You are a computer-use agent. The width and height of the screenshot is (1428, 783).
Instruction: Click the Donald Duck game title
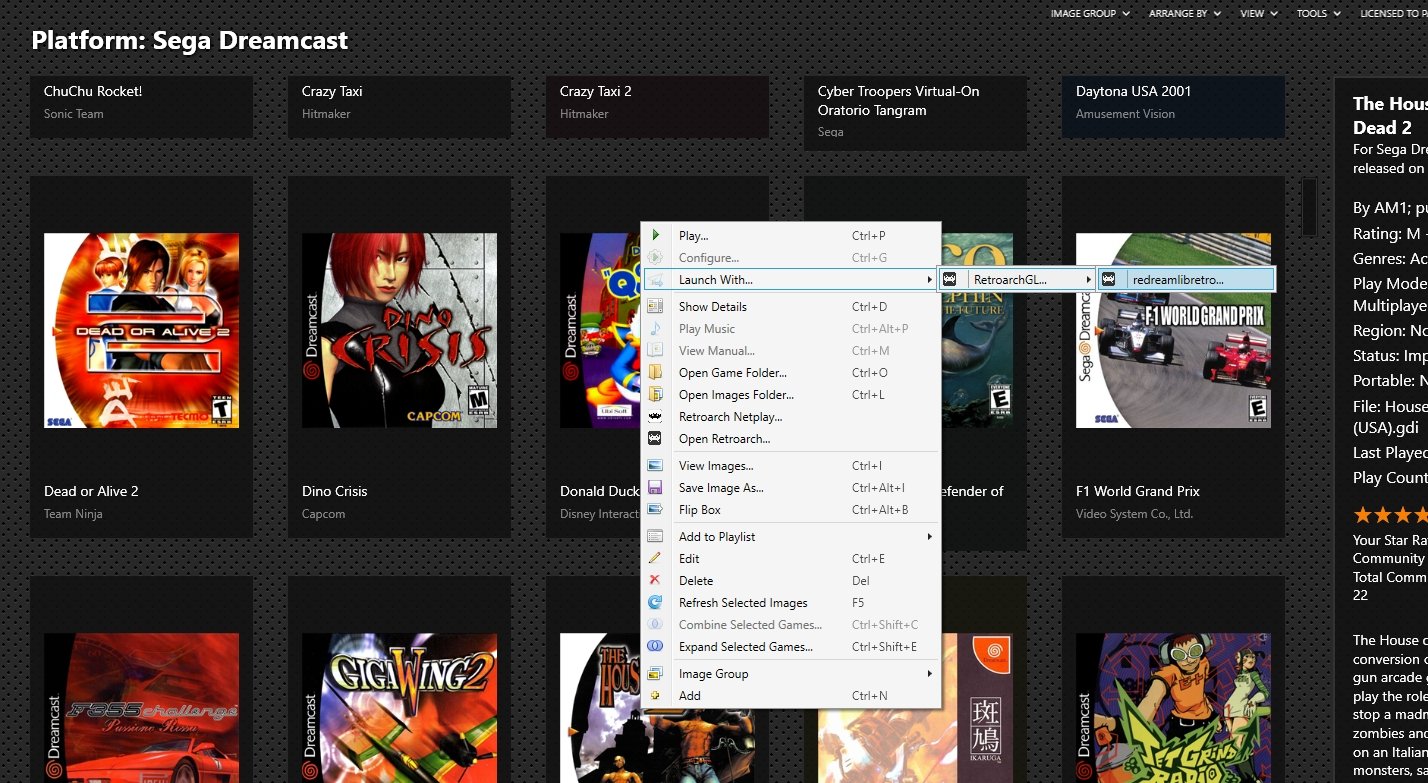pyautogui.click(x=599, y=491)
